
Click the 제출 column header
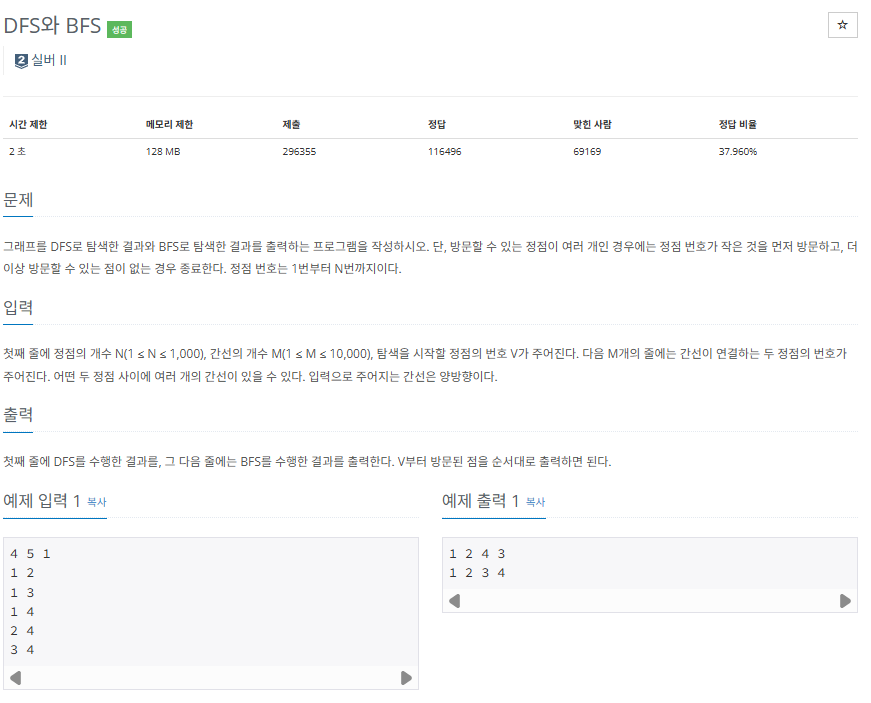[x=291, y=124]
